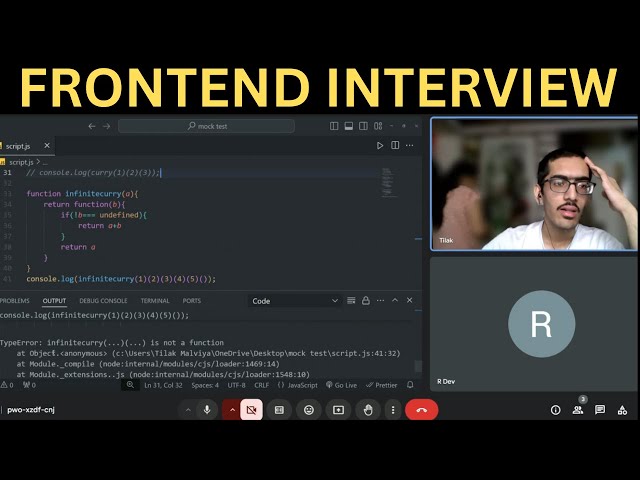Click 'Ln 31, Col 32' in the status bar
The image size is (640, 480).
tap(163, 385)
